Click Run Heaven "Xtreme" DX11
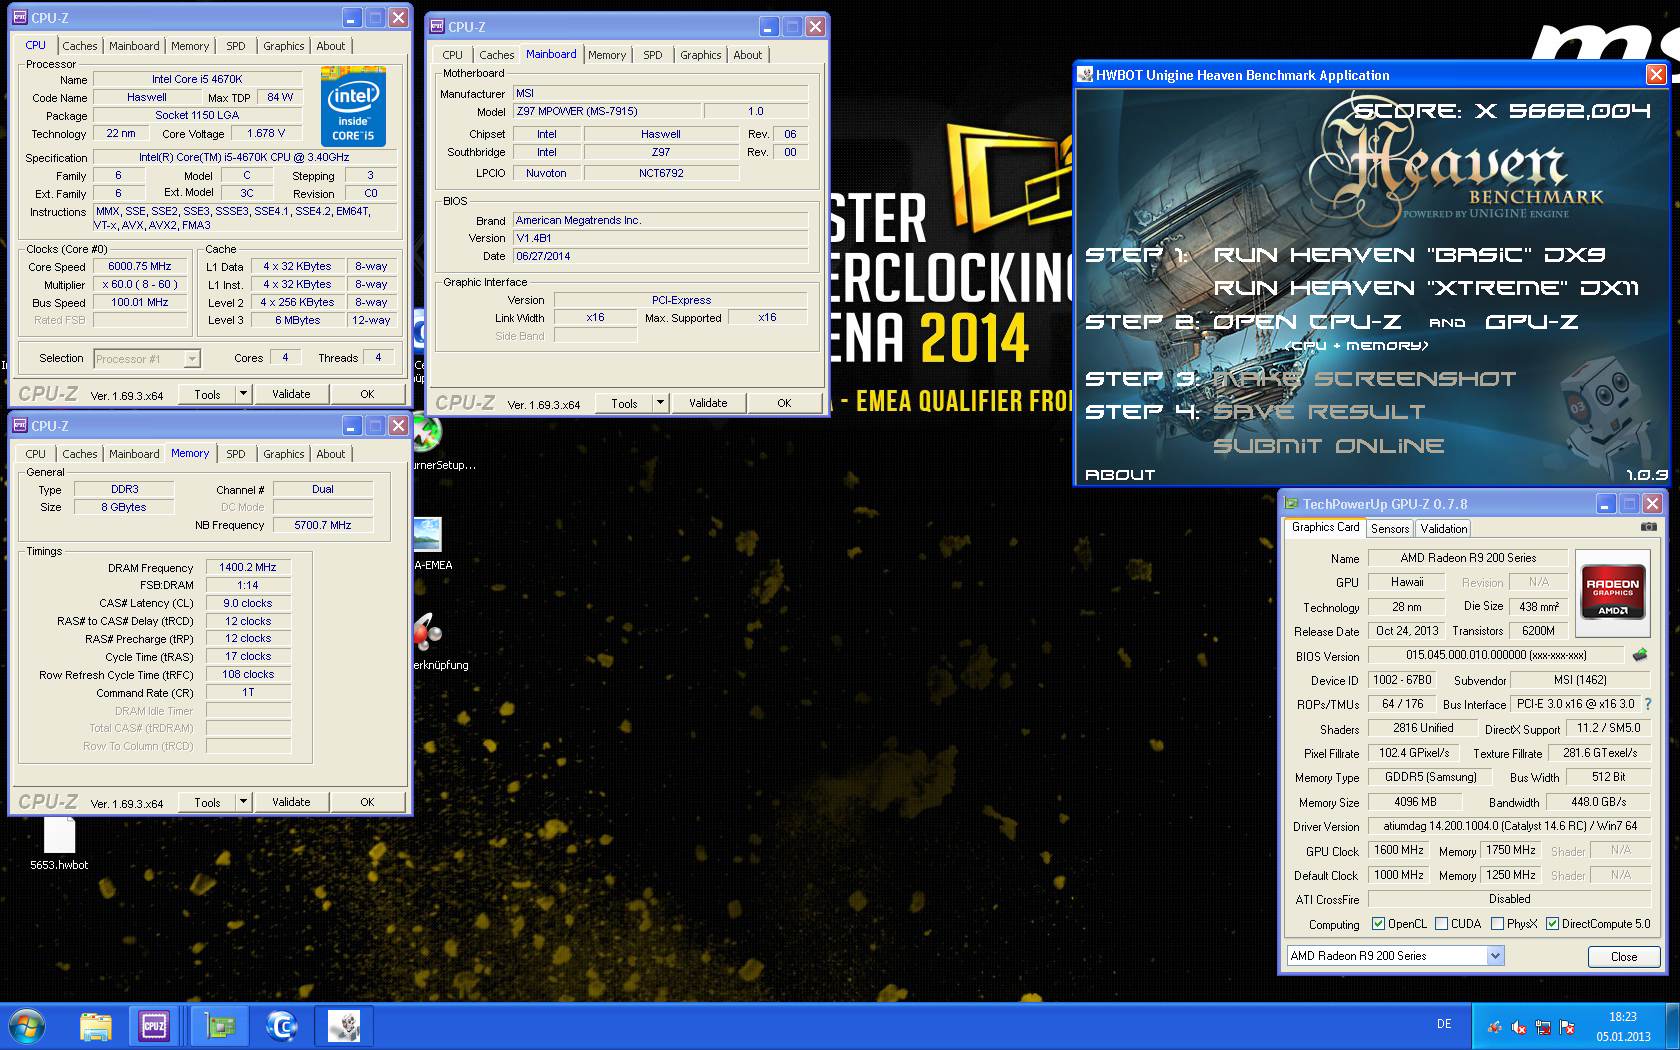 click(1426, 288)
